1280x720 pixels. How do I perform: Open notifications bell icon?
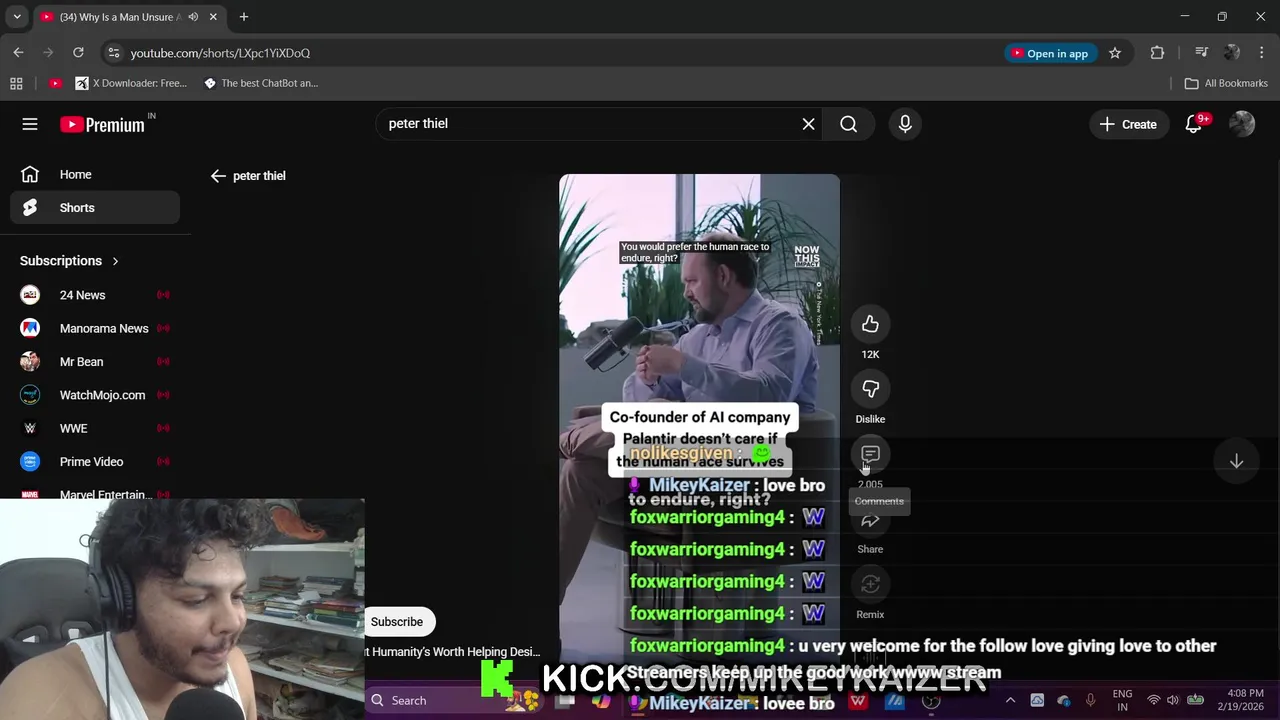(1194, 124)
